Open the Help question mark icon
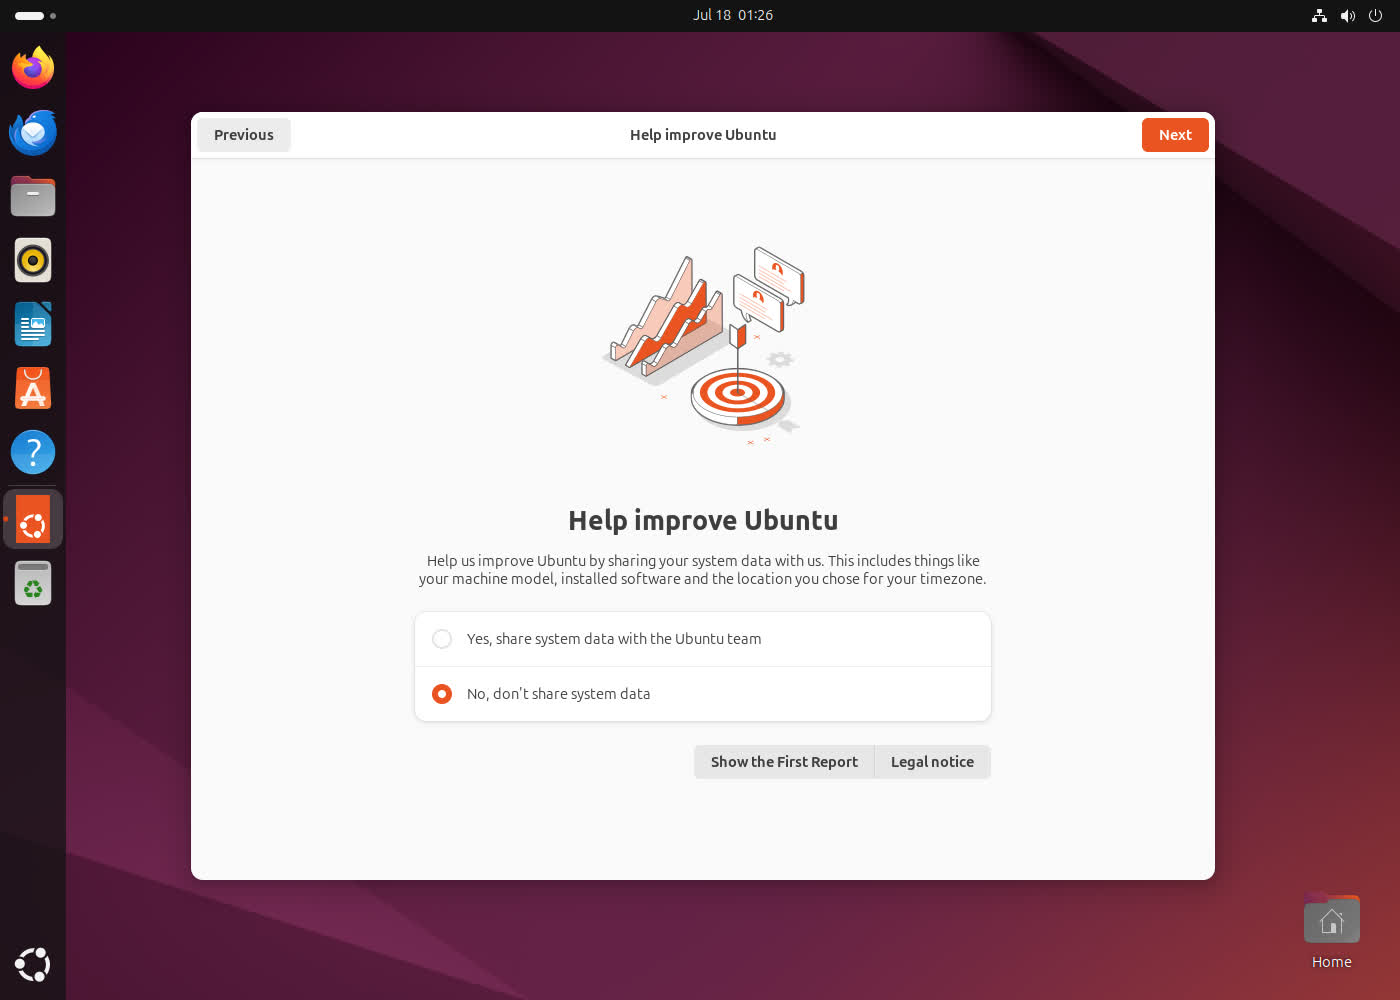The height and width of the screenshot is (1000, 1400). pyautogui.click(x=33, y=452)
